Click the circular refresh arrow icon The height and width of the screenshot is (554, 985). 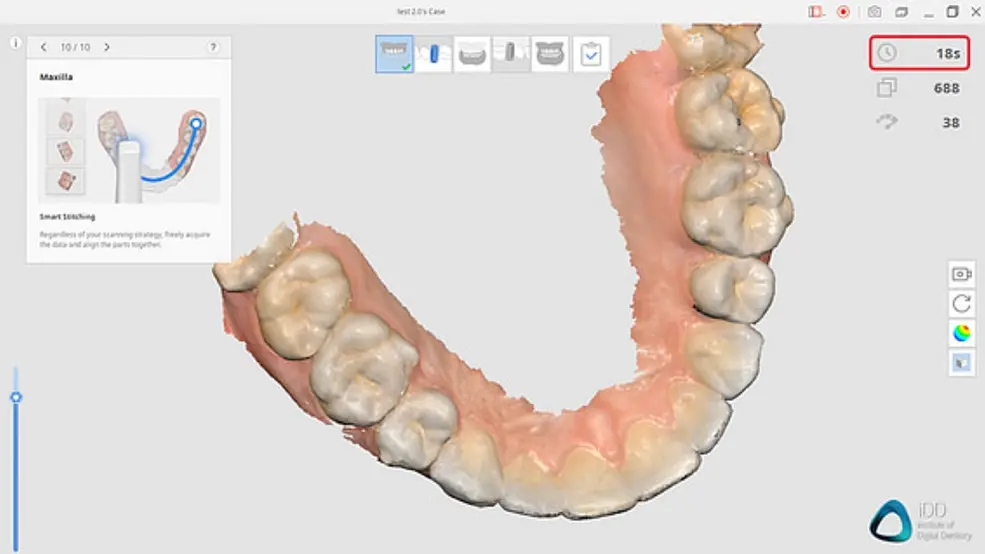961,303
